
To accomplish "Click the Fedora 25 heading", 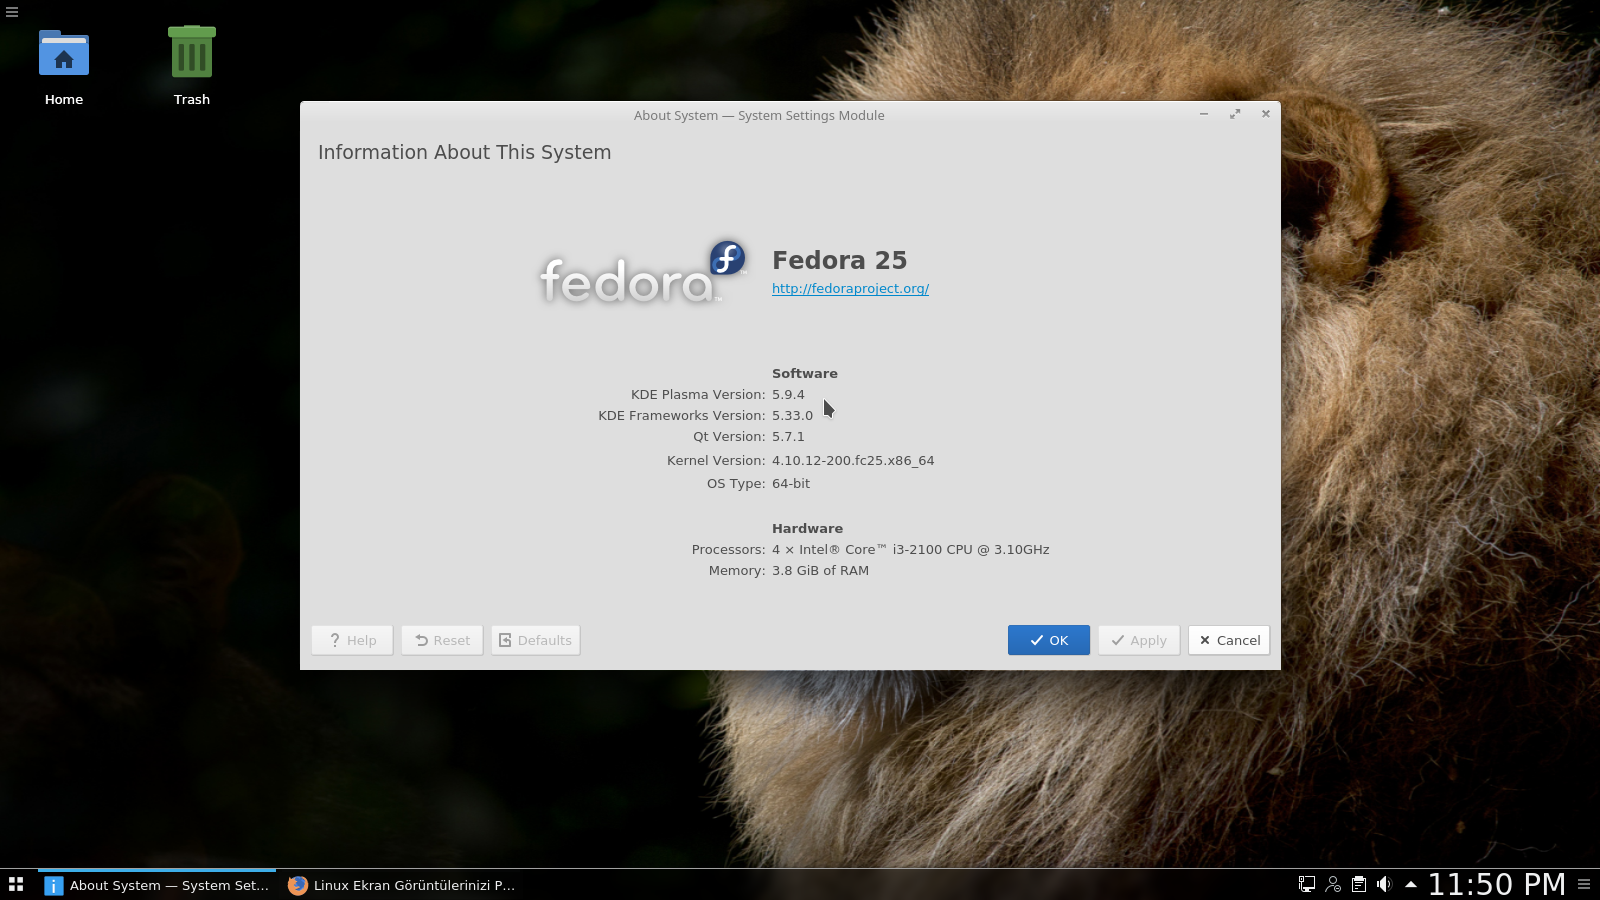I will [x=839, y=260].
